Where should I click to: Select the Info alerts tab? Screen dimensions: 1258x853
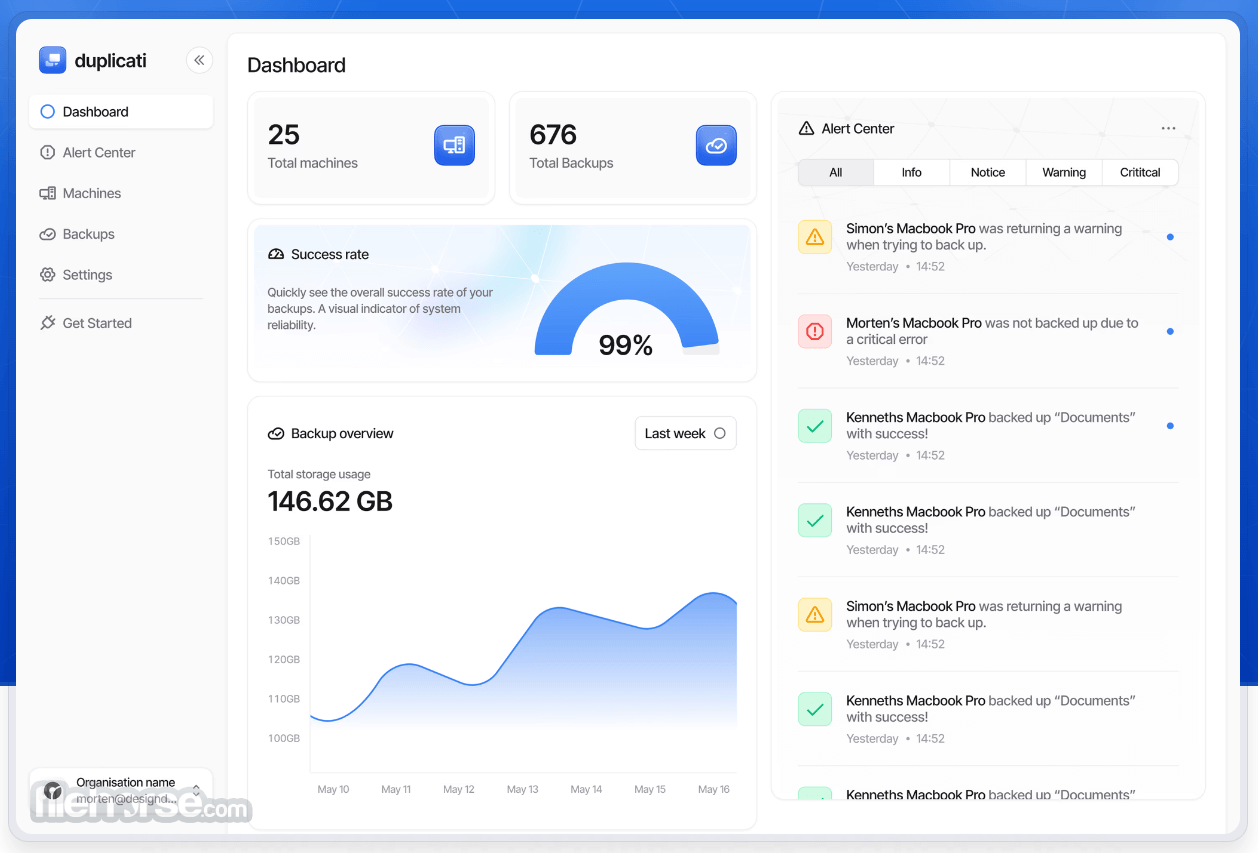pos(912,172)
